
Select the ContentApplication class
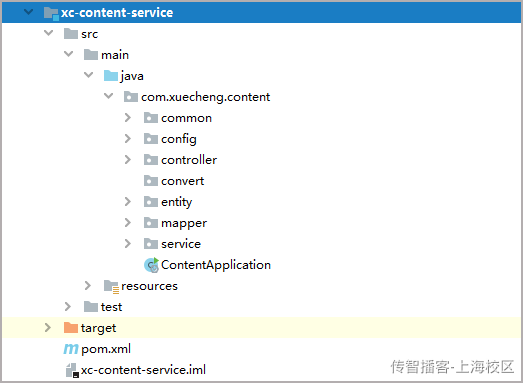pyautogui.click(x=215, y=265)
